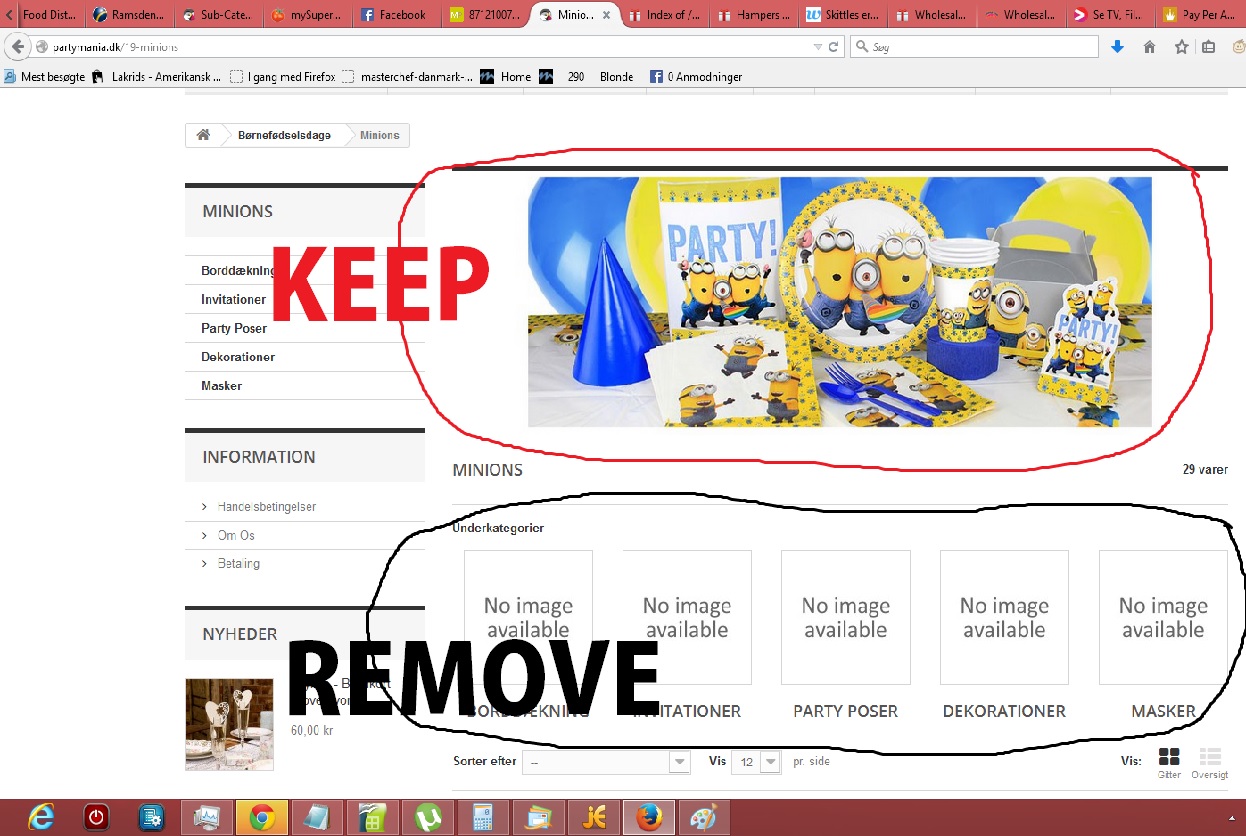
Task: Open the Party Poser subcategory image
Action: point(846,617)
